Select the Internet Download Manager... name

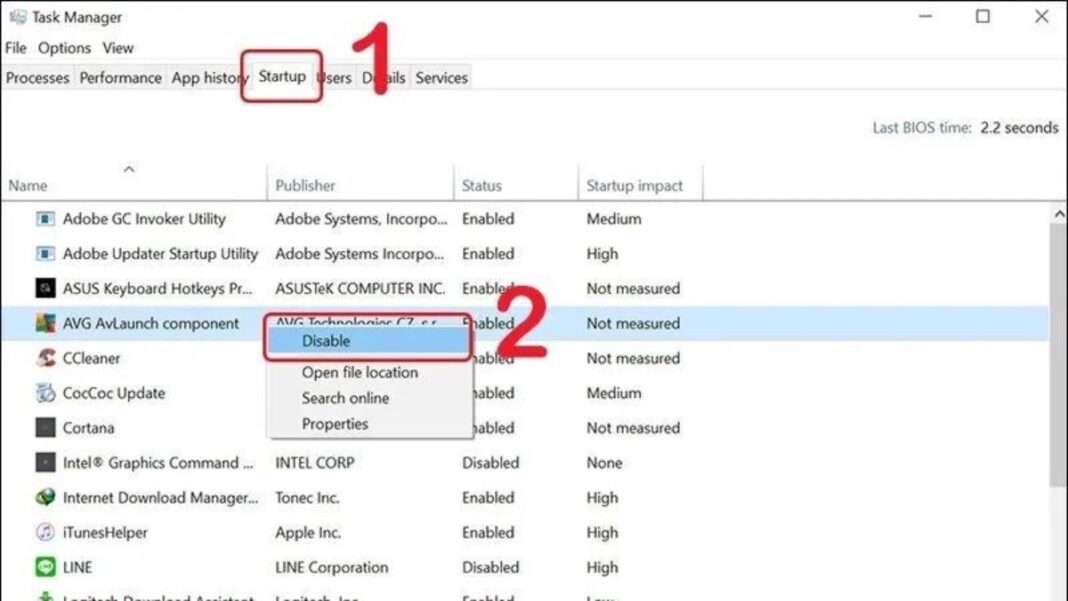[161, 497]
